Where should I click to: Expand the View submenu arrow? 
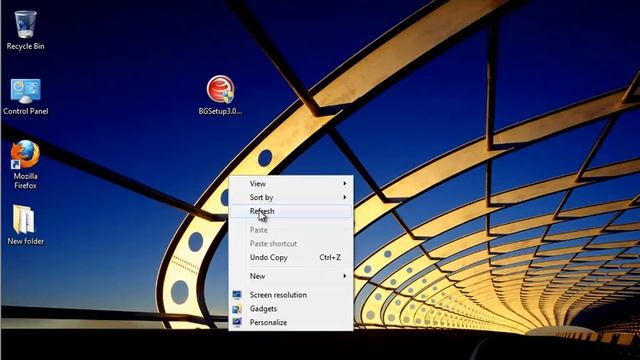[345, 184]
